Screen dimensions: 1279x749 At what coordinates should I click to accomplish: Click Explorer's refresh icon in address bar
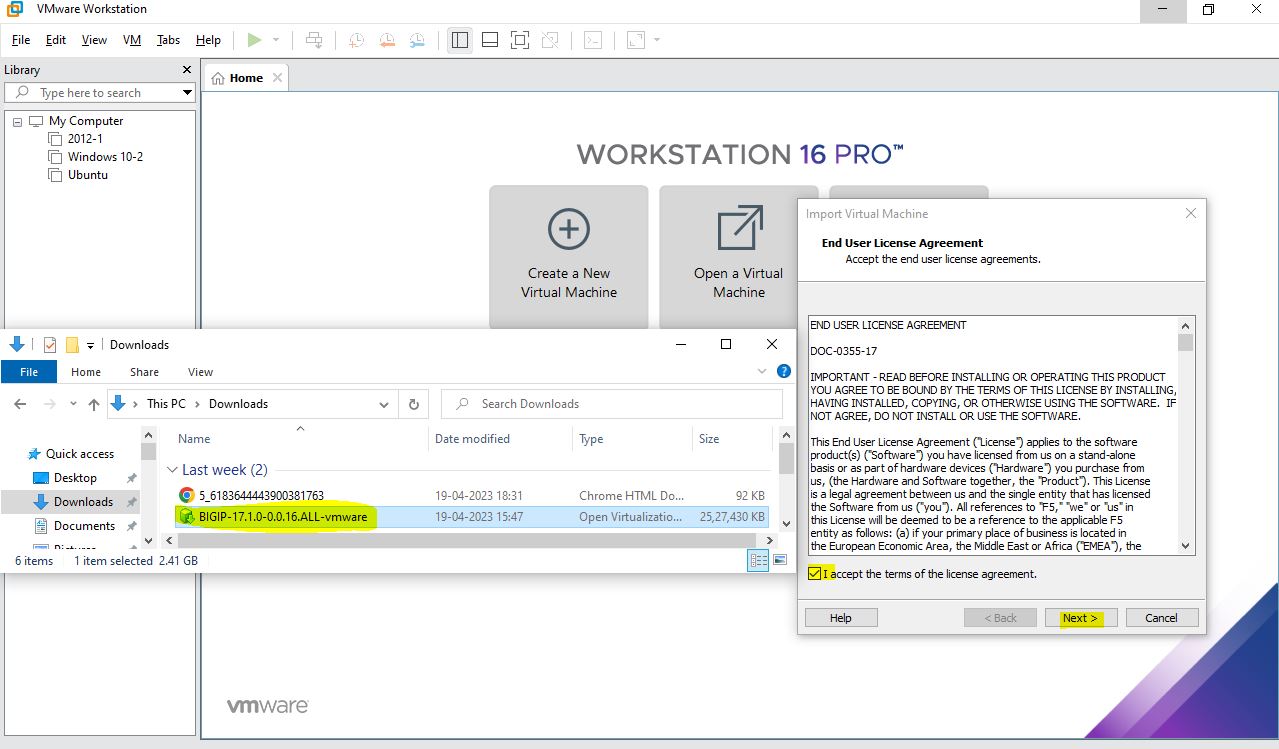tap(413, 404)
